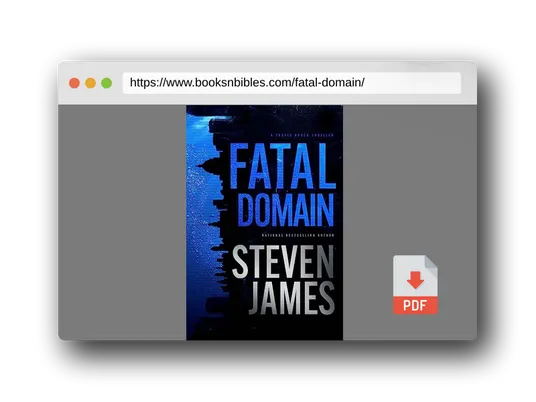Click the yellow minimize dot

tap(90, 83)
